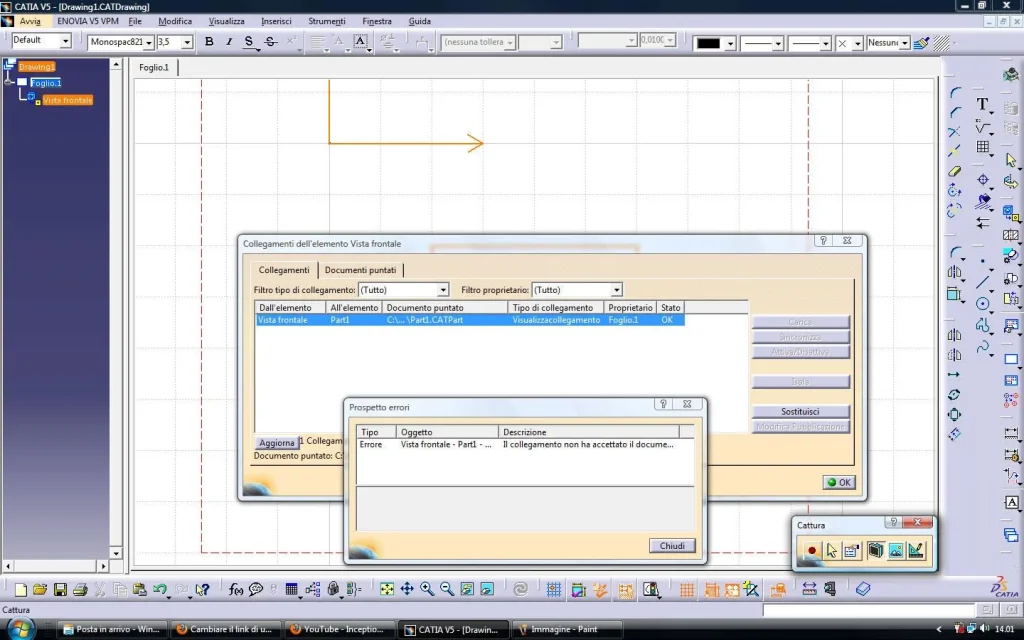Open the point symbol X dropdown
The height and width of the screenshot is (640, 1024).
click(858, 44)
